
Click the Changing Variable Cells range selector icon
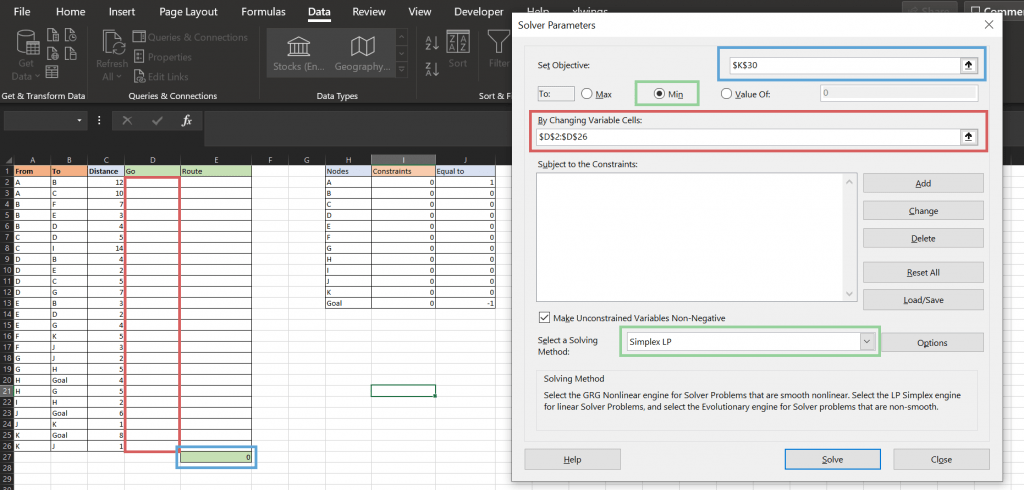[x=968, y=137]
